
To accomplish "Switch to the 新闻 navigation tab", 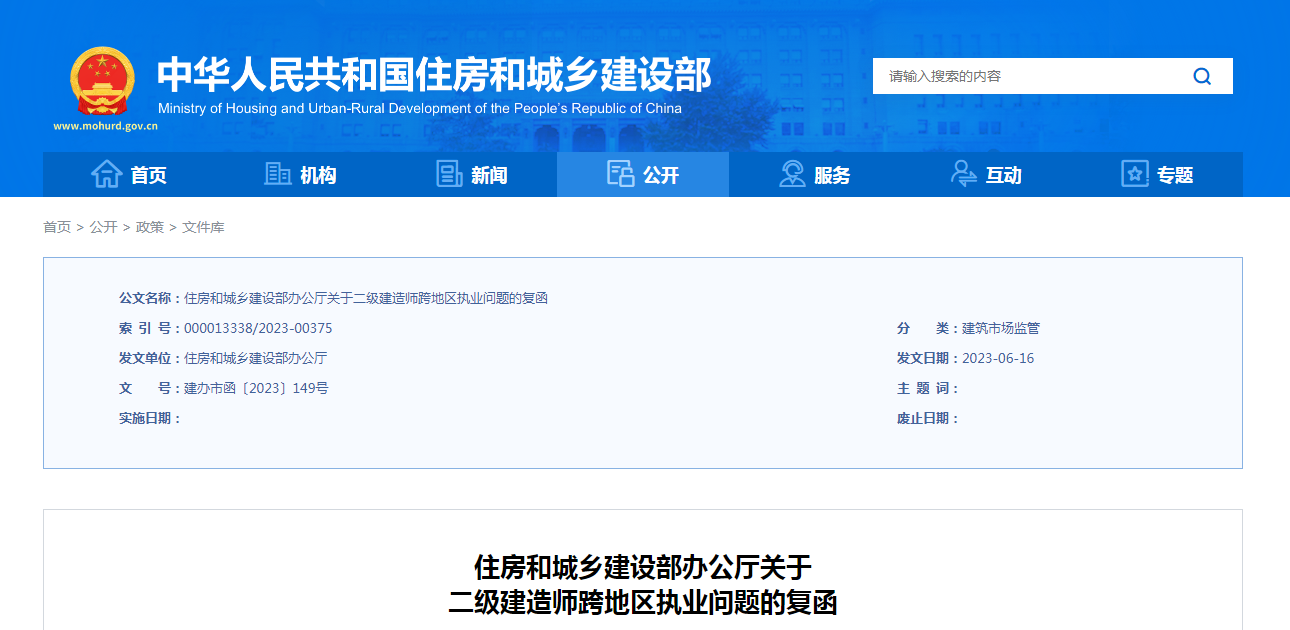I will [x=489, y=175].
